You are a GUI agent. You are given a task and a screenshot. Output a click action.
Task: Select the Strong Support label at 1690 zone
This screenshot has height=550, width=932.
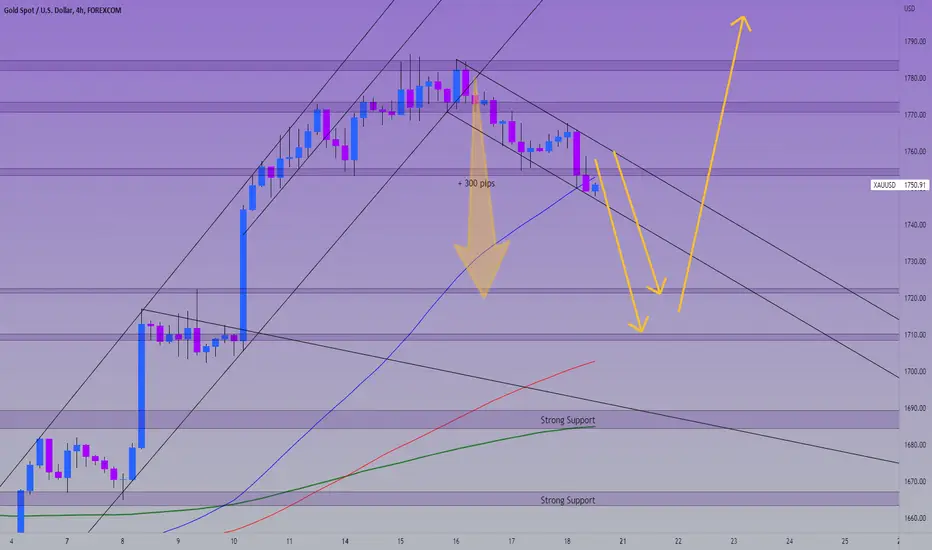(568, 420)
